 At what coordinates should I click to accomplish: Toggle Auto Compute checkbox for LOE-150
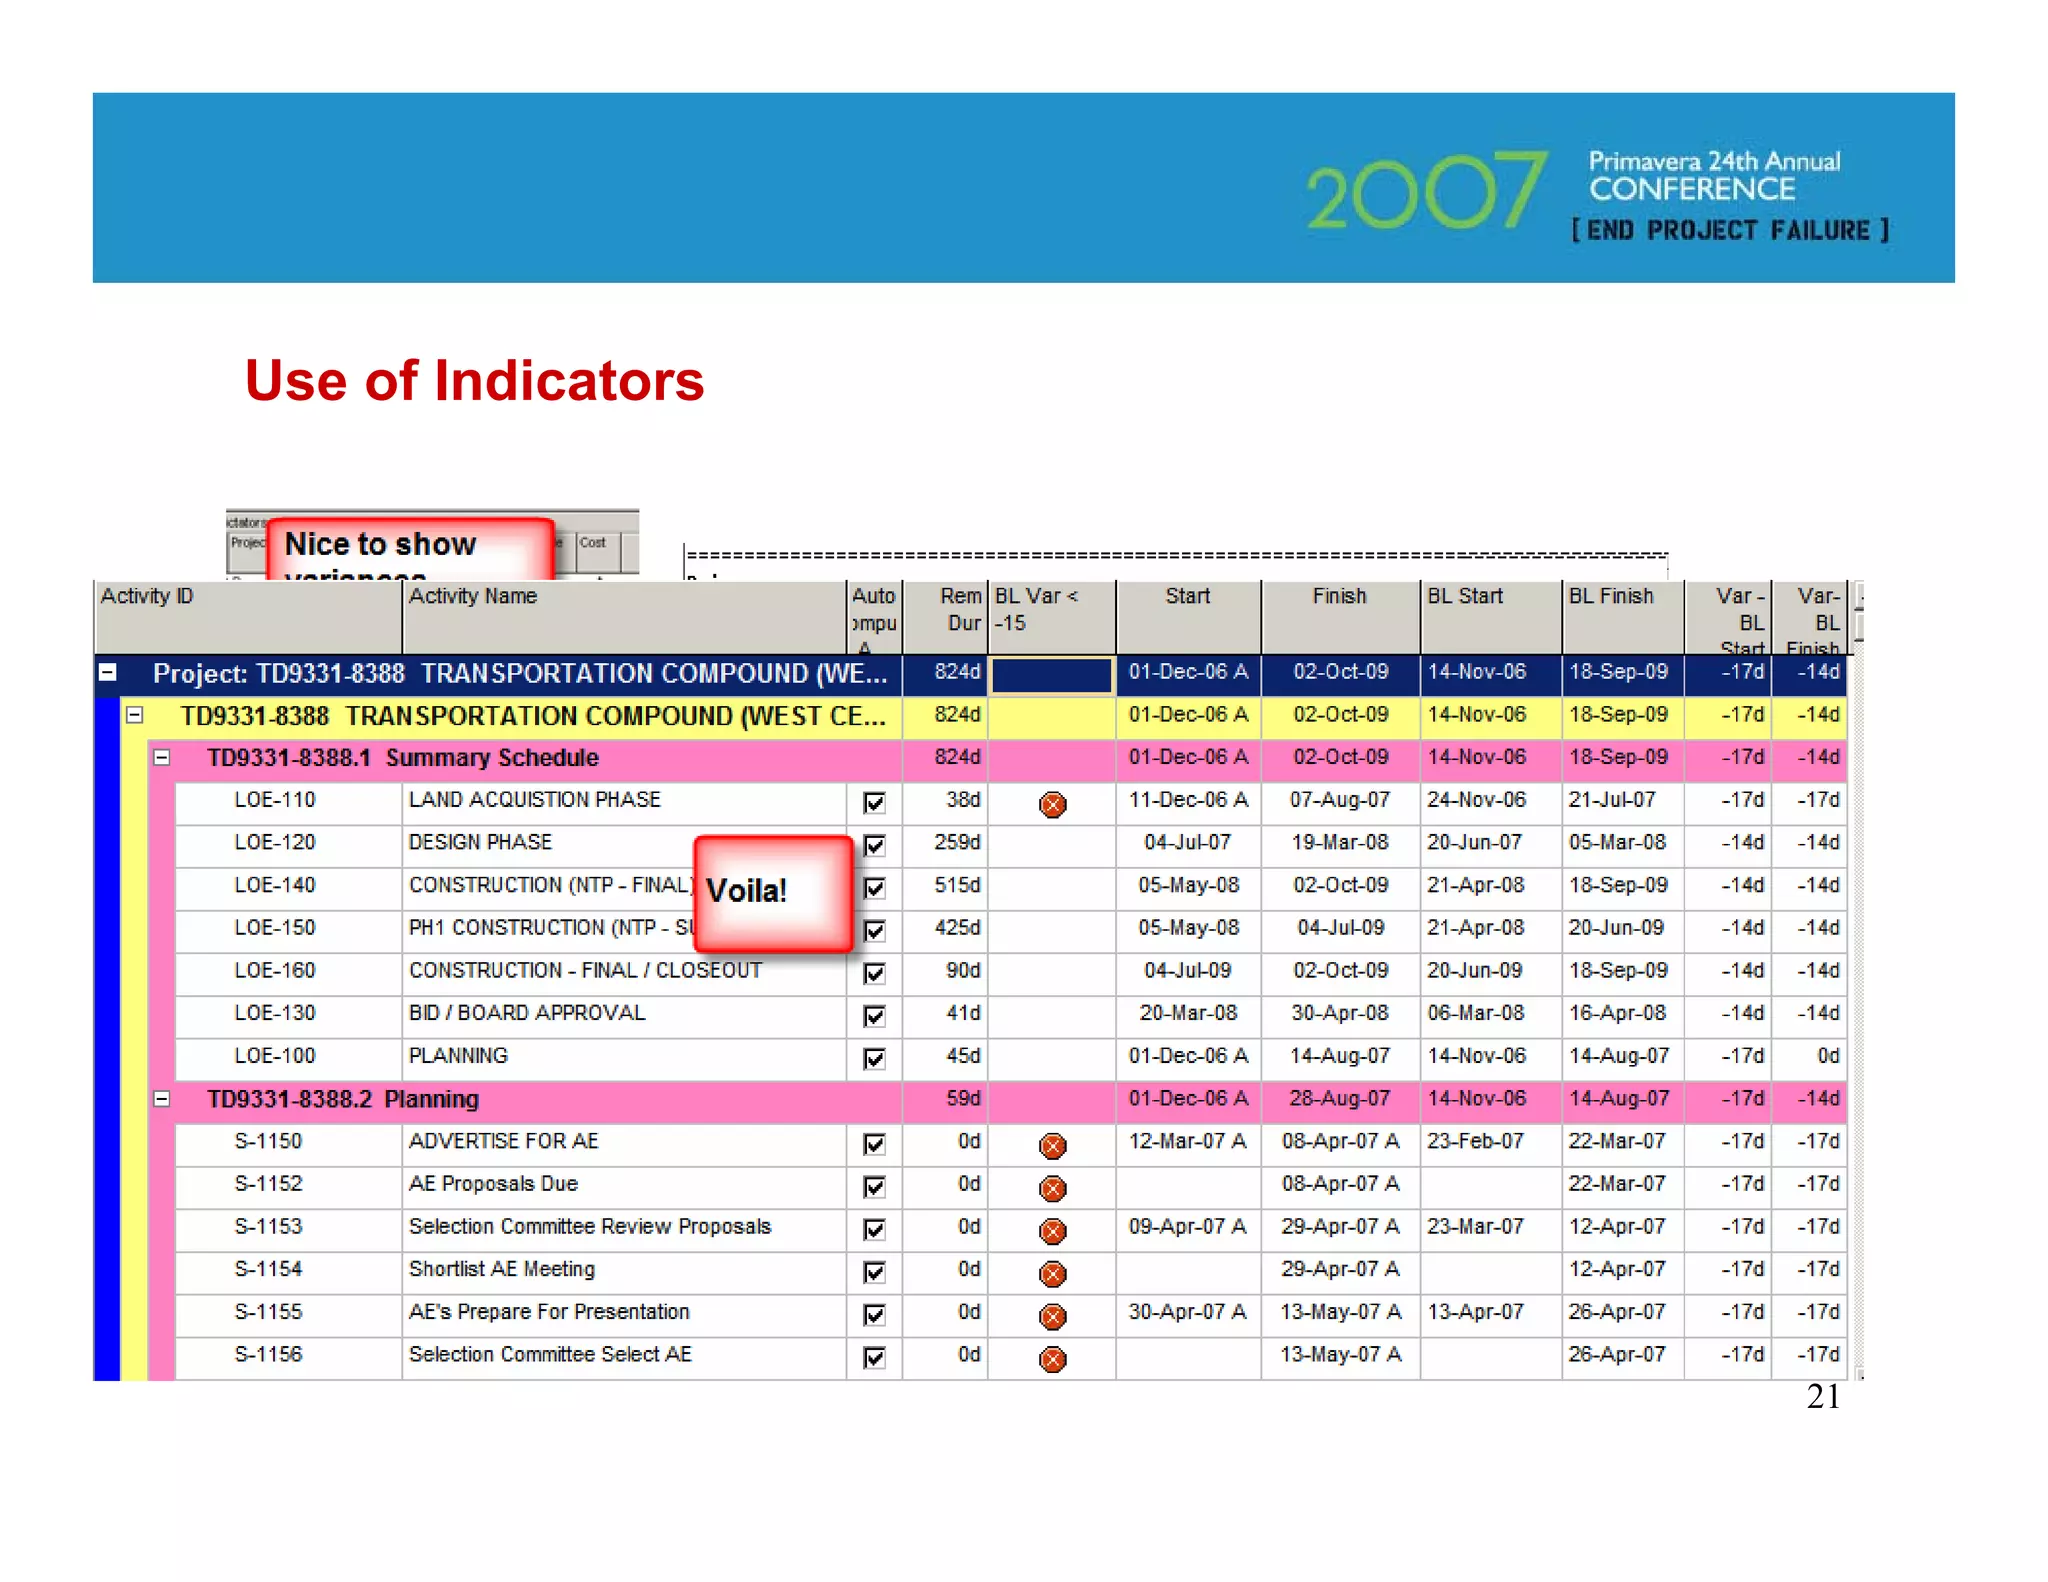pos(874,930)
